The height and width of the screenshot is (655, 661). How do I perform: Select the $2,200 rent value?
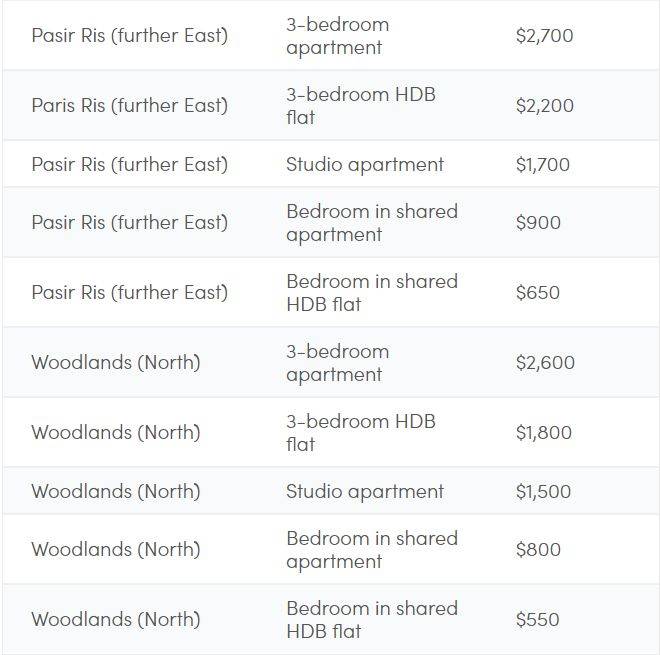coord(544,106)
